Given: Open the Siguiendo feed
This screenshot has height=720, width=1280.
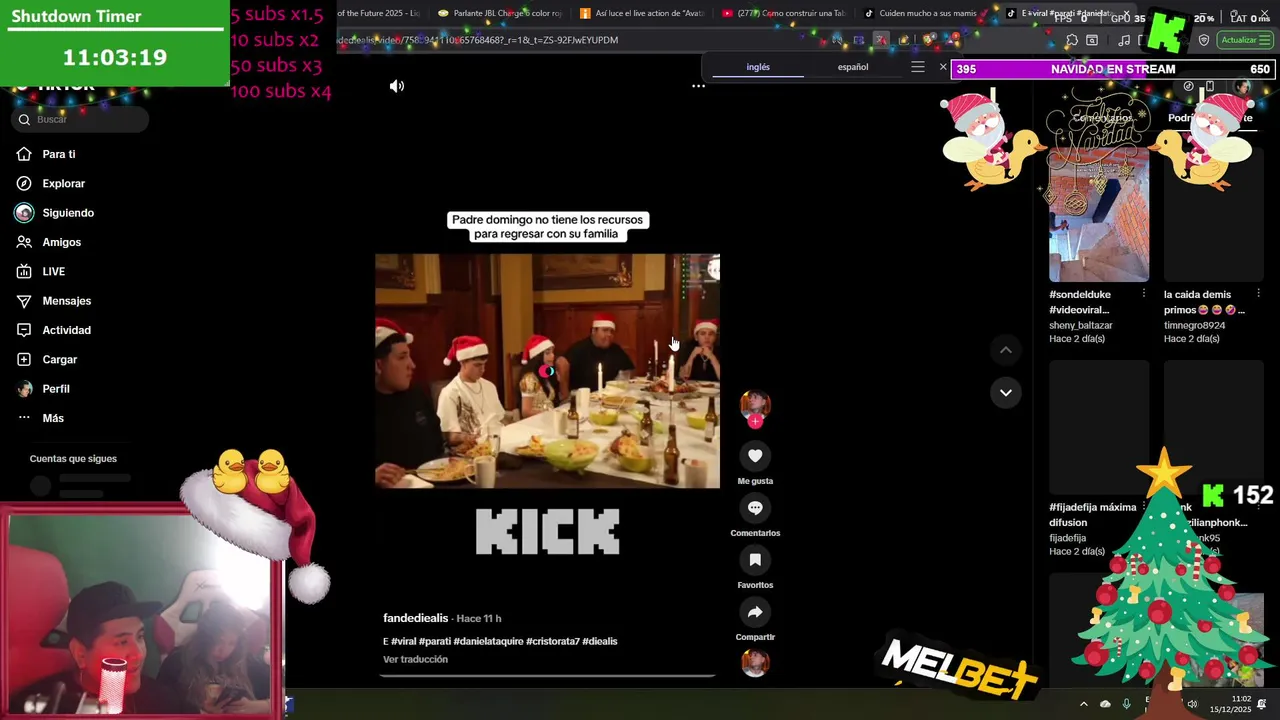Looking at the screenshot, I should tap(68, 213).
